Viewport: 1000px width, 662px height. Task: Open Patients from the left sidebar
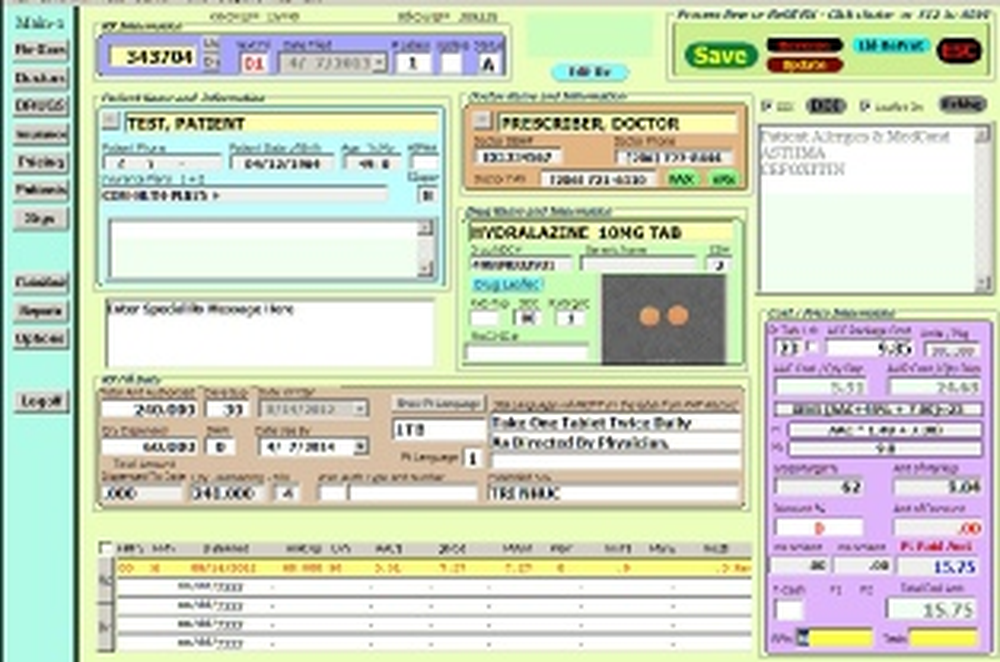pos(41,189)
